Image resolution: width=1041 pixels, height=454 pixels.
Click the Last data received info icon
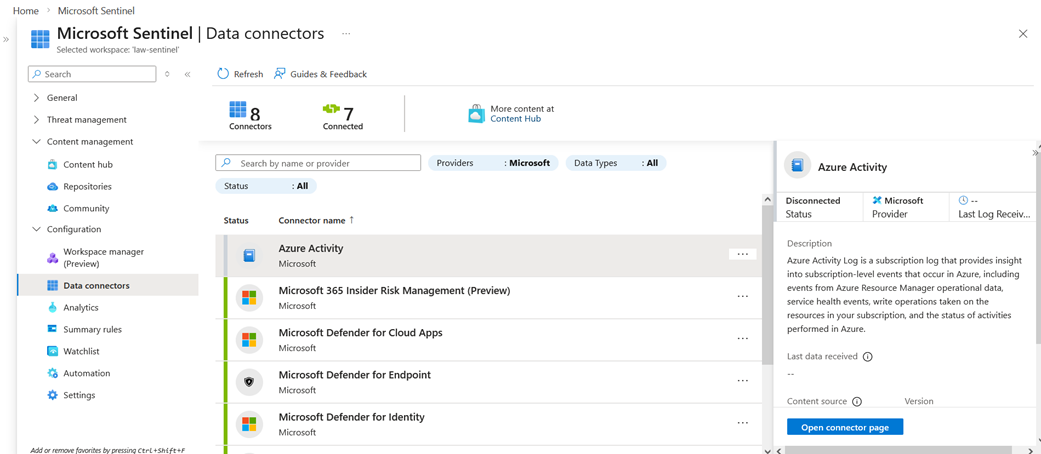[867, 356]
